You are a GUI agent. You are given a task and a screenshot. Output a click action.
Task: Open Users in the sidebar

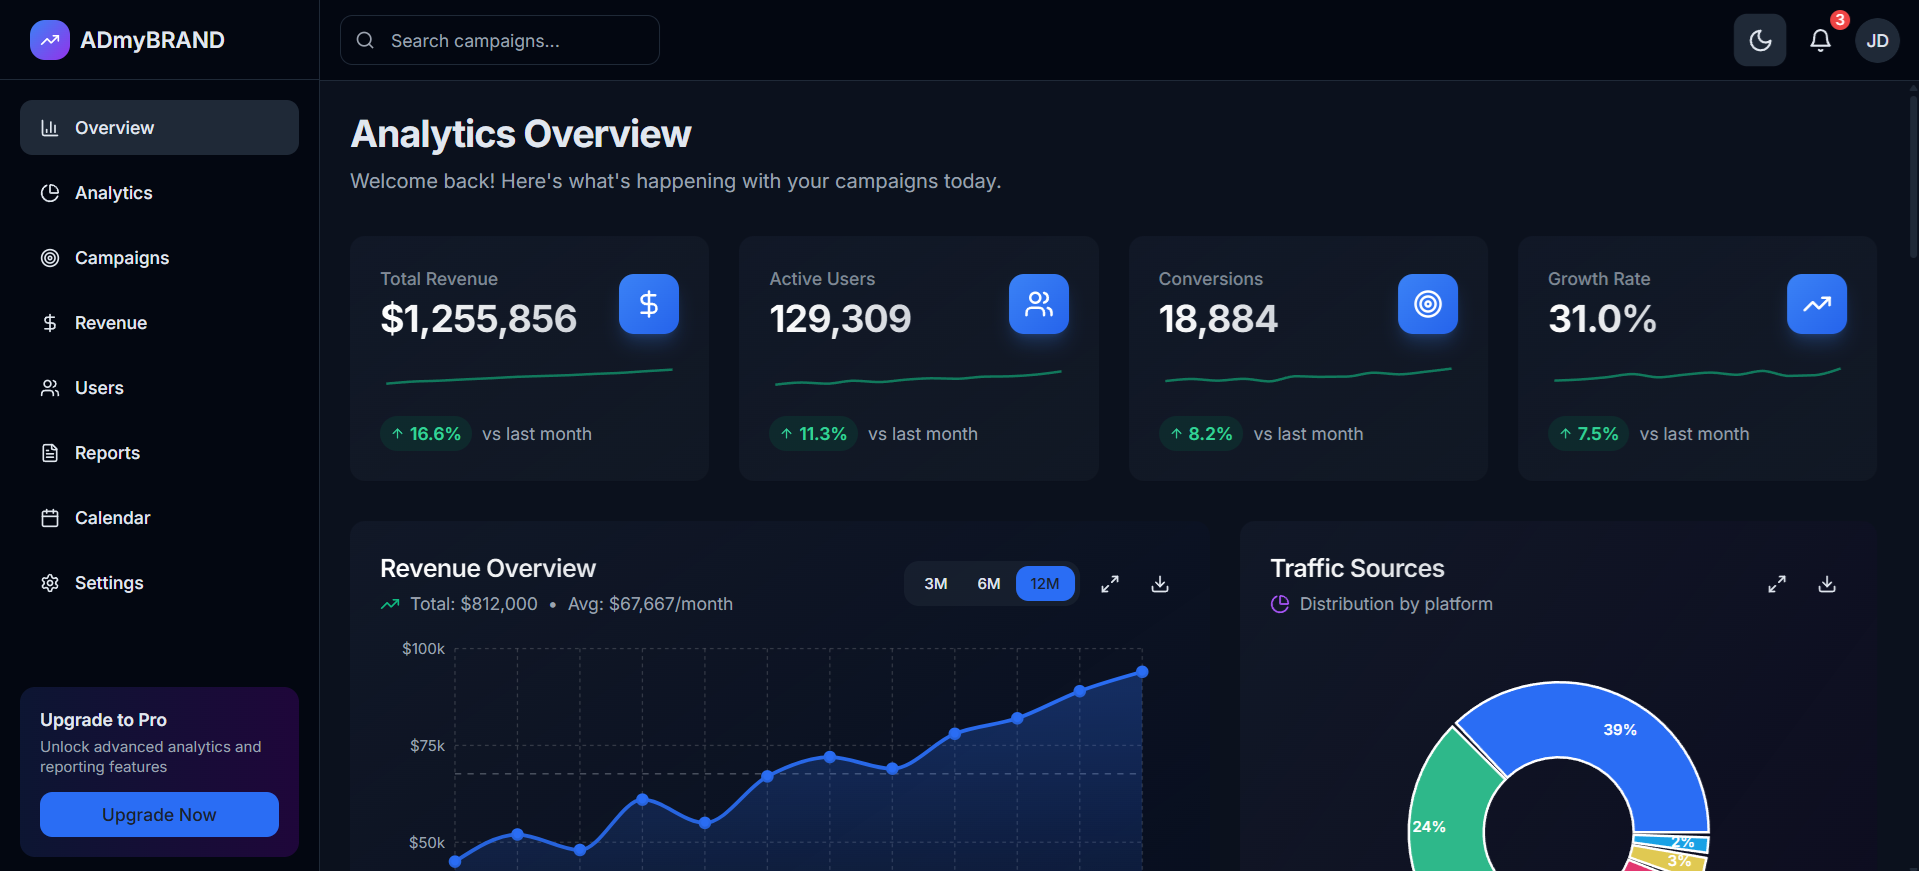159,387
